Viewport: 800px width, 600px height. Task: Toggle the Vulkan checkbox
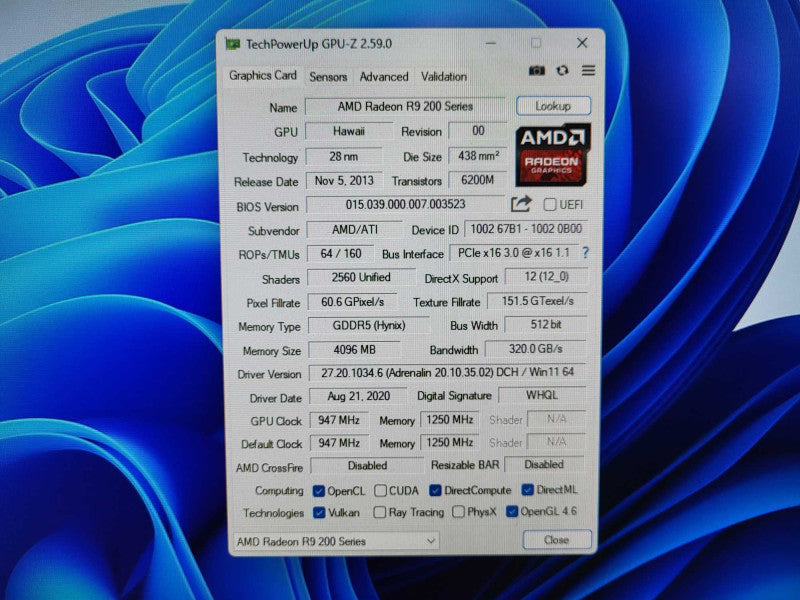319,512
